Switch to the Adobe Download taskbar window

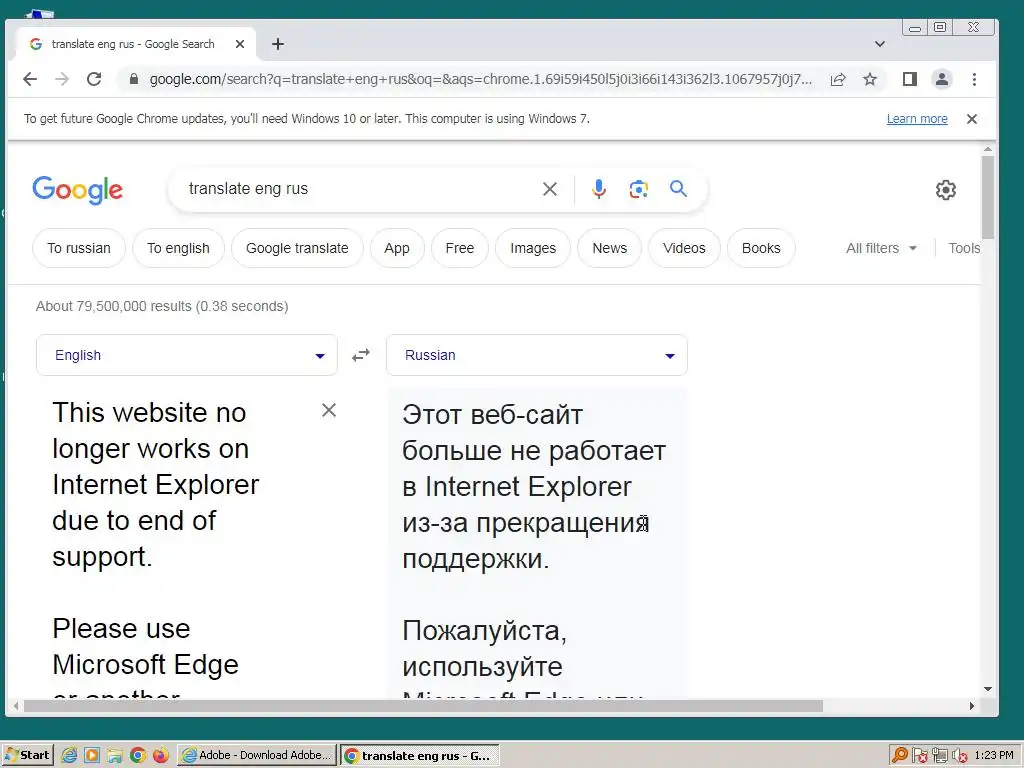[x=257, y=755]
